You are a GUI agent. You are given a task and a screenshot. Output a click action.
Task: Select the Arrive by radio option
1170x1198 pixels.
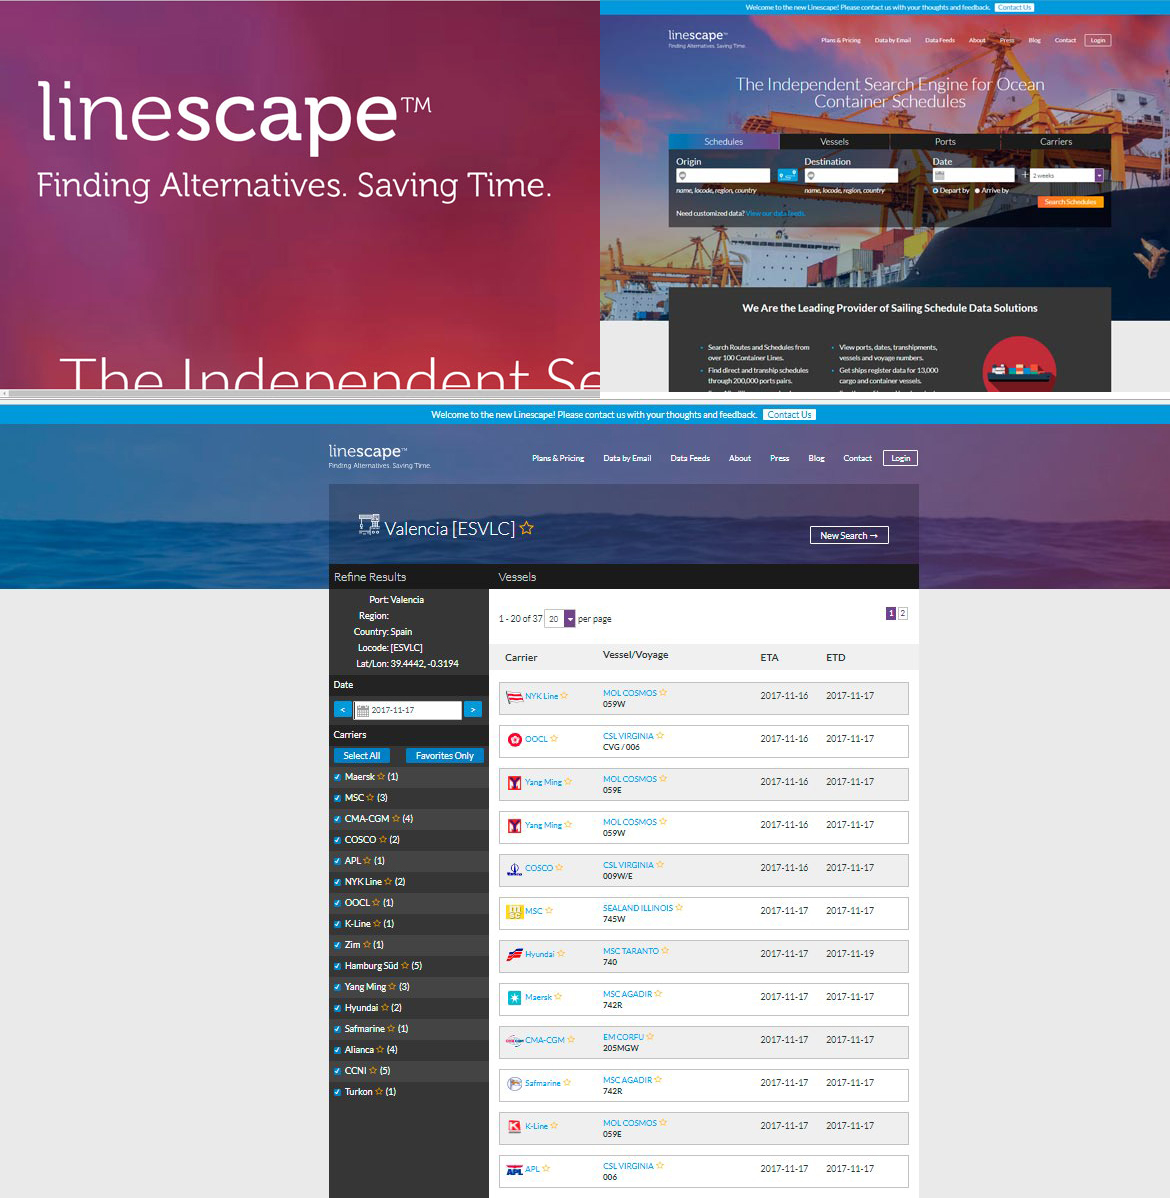point(977,190)
